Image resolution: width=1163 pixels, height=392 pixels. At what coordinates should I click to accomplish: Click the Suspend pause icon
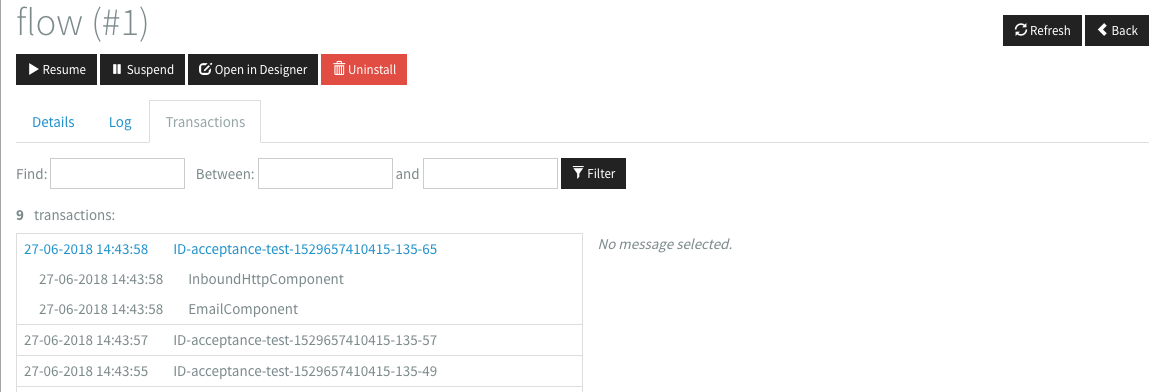point(117,70)
